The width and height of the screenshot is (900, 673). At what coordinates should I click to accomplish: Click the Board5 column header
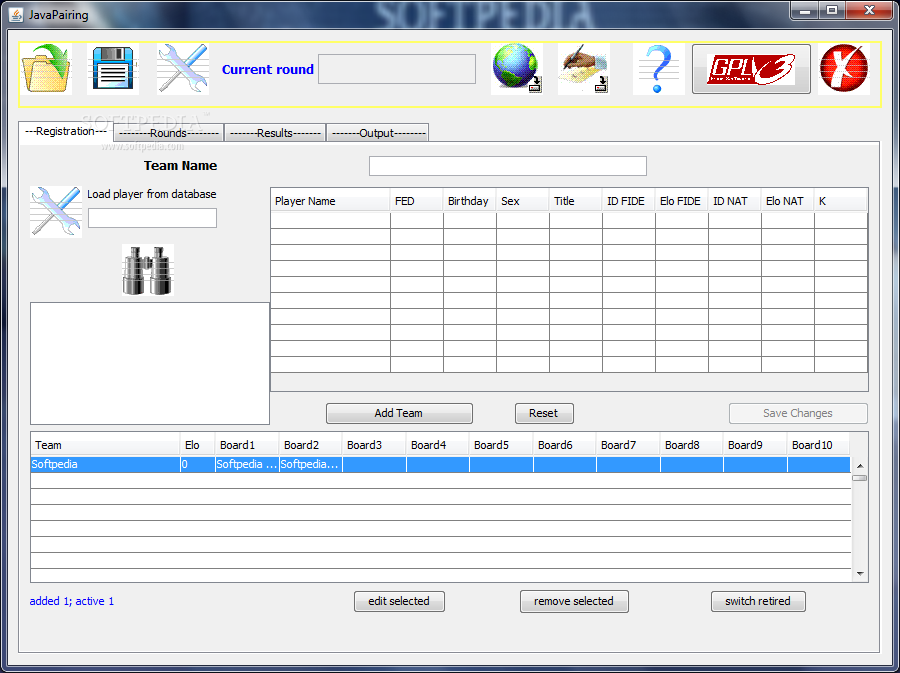pyautogui.click(x=501, y=445)
